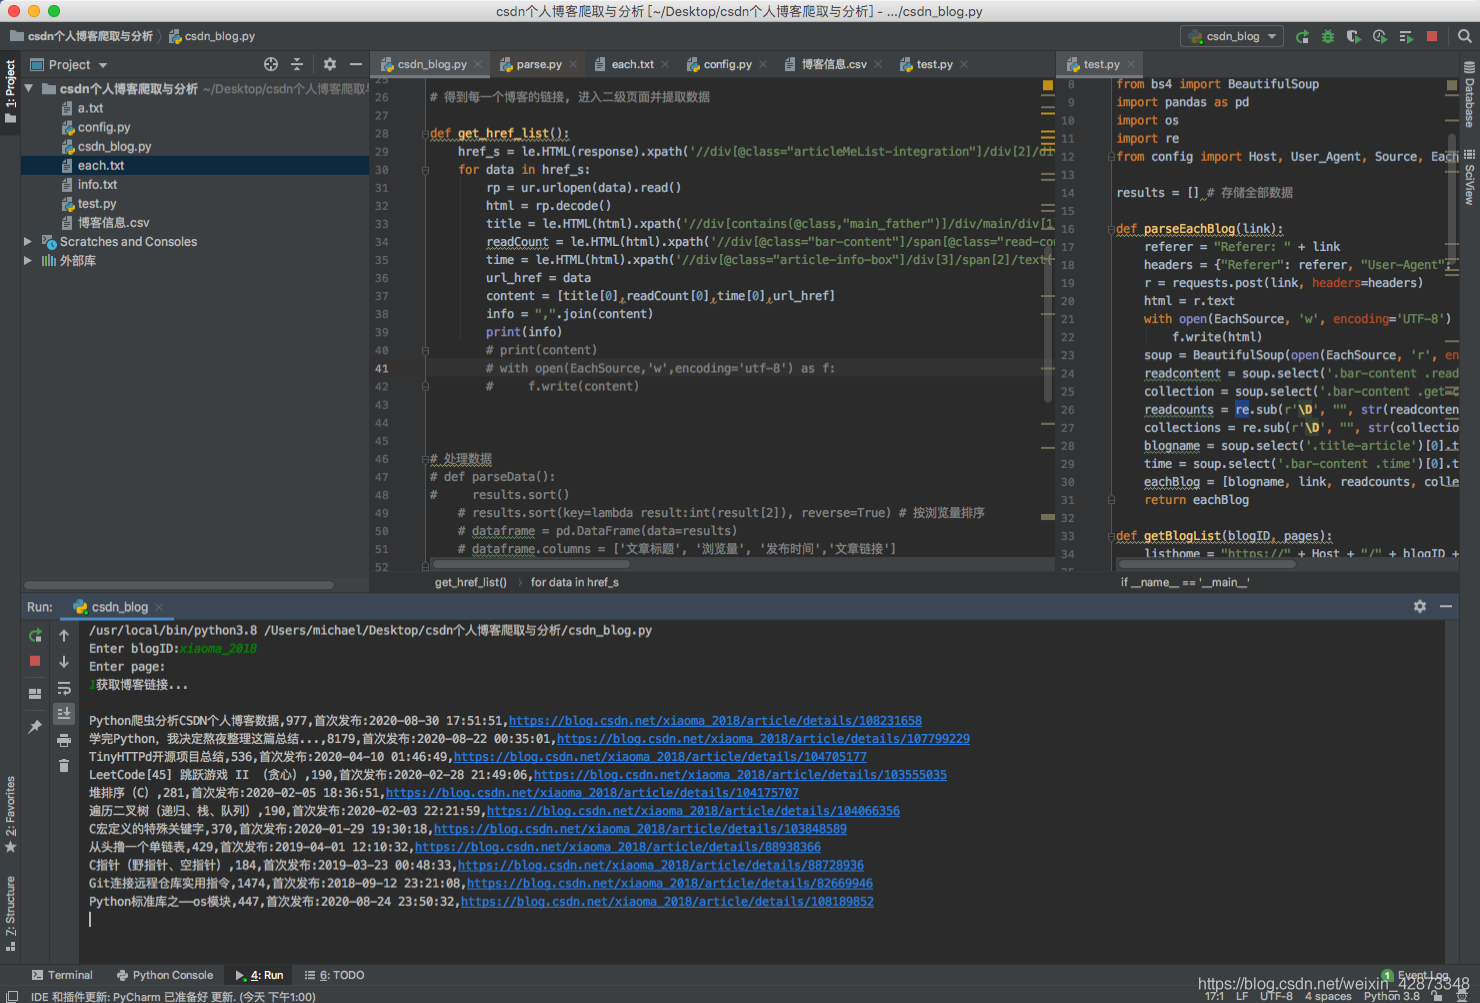Viewport: 1480px width, 1003px height.
Task: Open the Terminal tool window tab
Action: [62, 975]
